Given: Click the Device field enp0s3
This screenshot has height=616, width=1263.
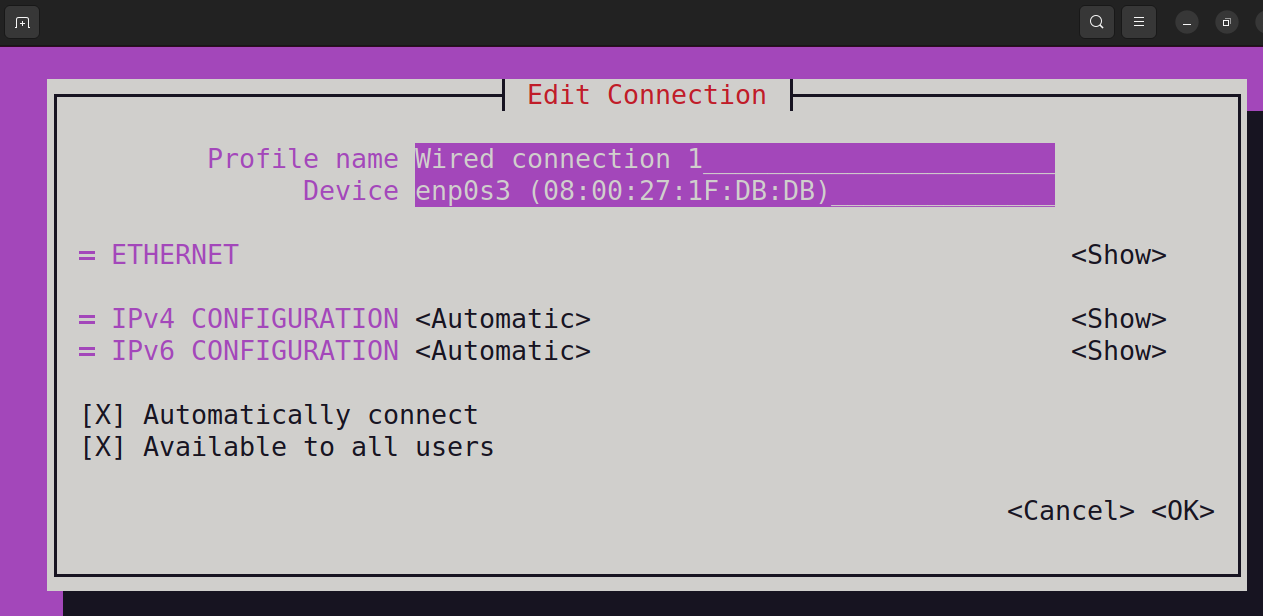Looking at the screenshot, I should point(735,191).
